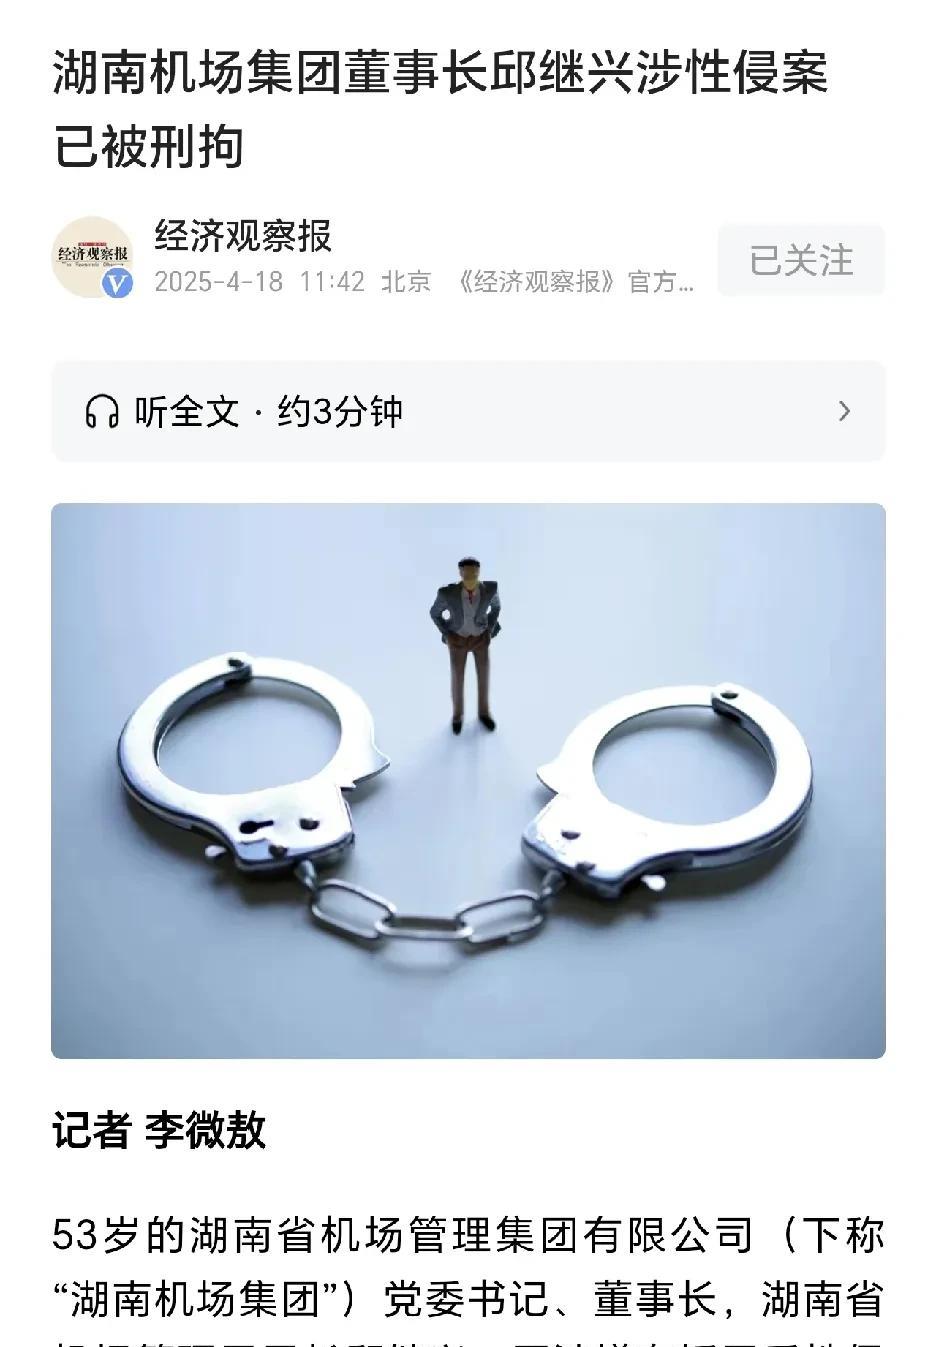Image resolution: width=936 pixels, height=1347 pixels.
Task: Open the 经济观察报 account avatar
Action: click(92, 257)
